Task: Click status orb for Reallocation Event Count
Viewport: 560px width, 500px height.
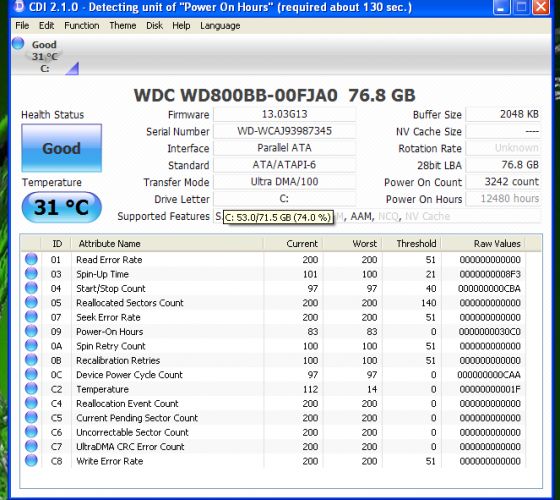Action: coord(31,403)
